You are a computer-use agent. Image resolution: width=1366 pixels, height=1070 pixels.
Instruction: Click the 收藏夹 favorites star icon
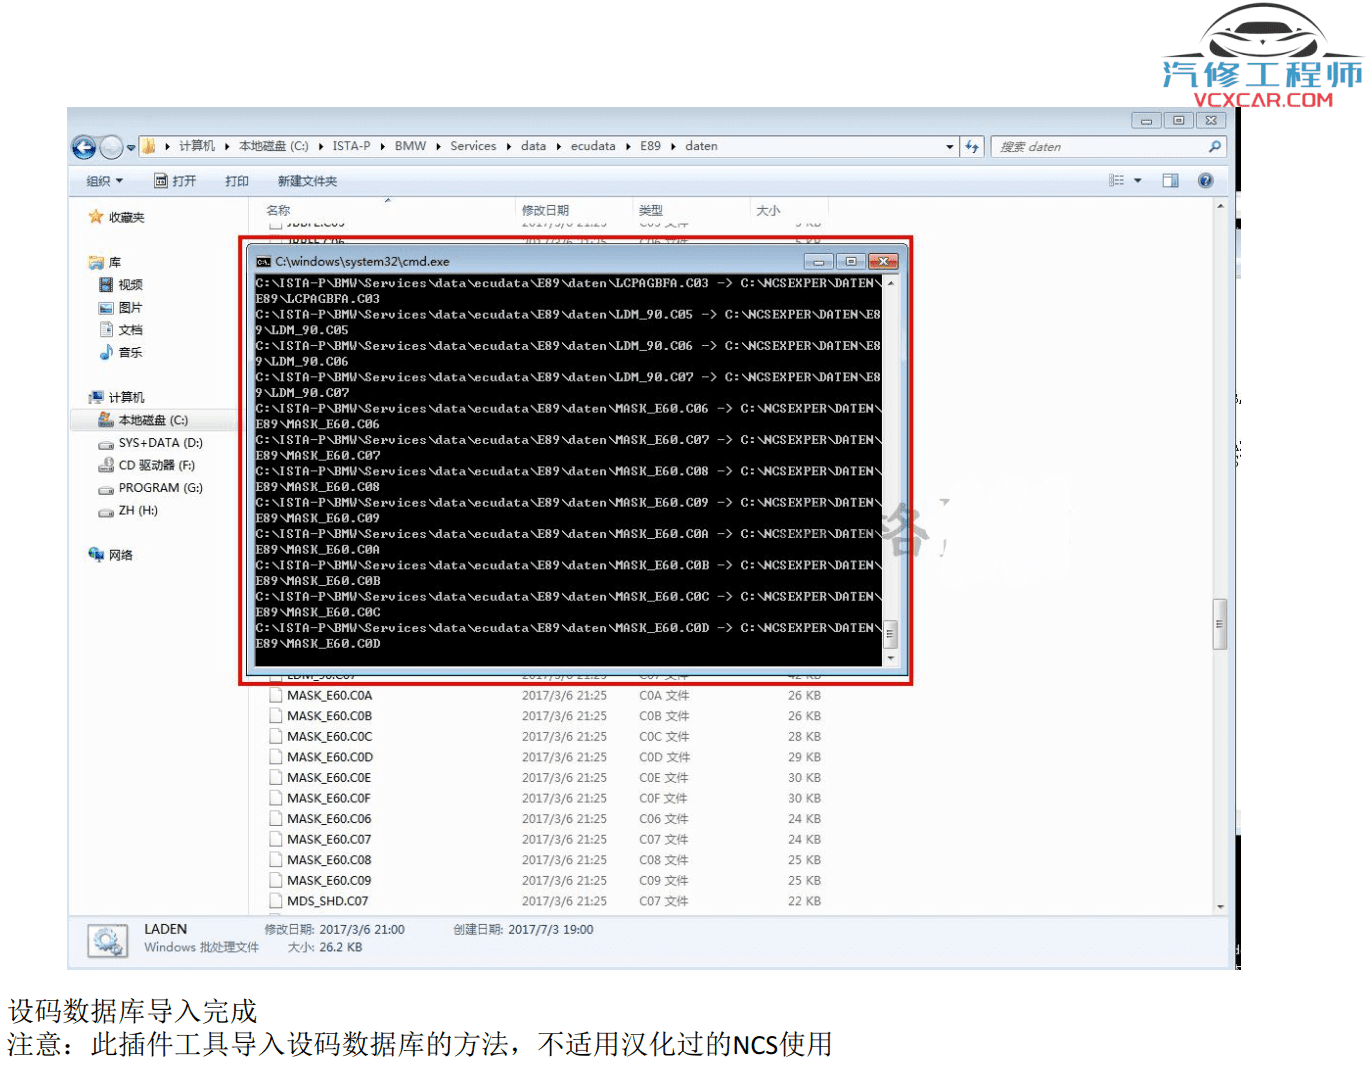pos(96,217)
